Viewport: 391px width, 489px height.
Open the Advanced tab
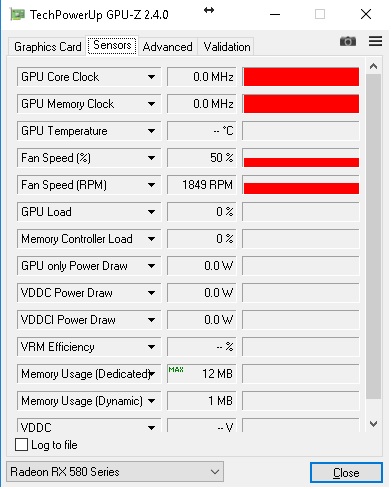(x=168, y=47)
